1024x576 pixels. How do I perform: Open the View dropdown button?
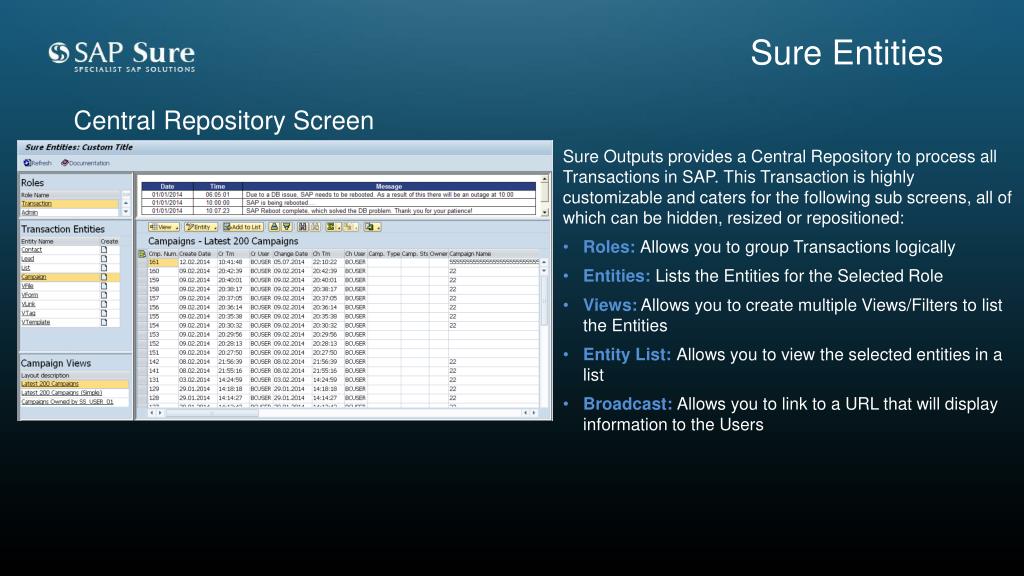(x=164, y=227)
